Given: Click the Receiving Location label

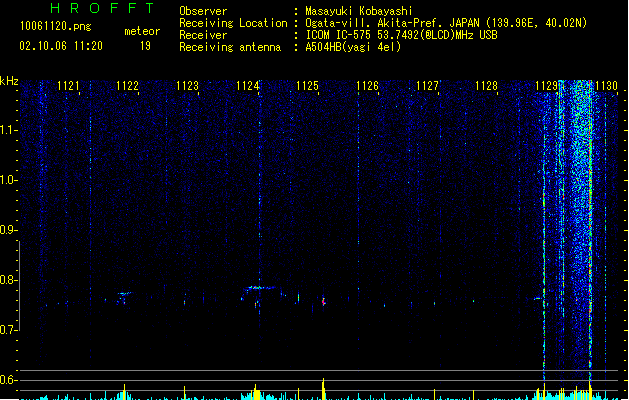Looking at the screenshot, I should coord(233,23).
